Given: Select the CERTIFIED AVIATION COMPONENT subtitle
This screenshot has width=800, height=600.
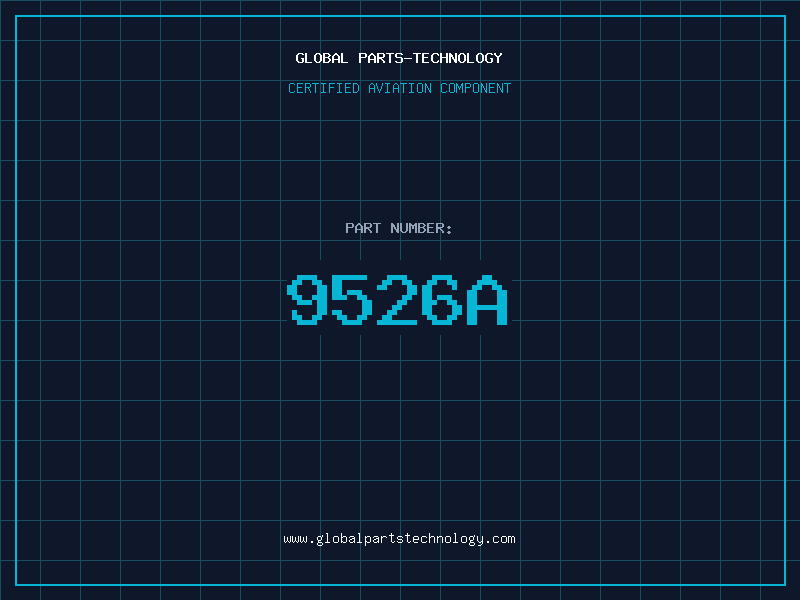Looking at the screenshot, I should coord(399,88).
